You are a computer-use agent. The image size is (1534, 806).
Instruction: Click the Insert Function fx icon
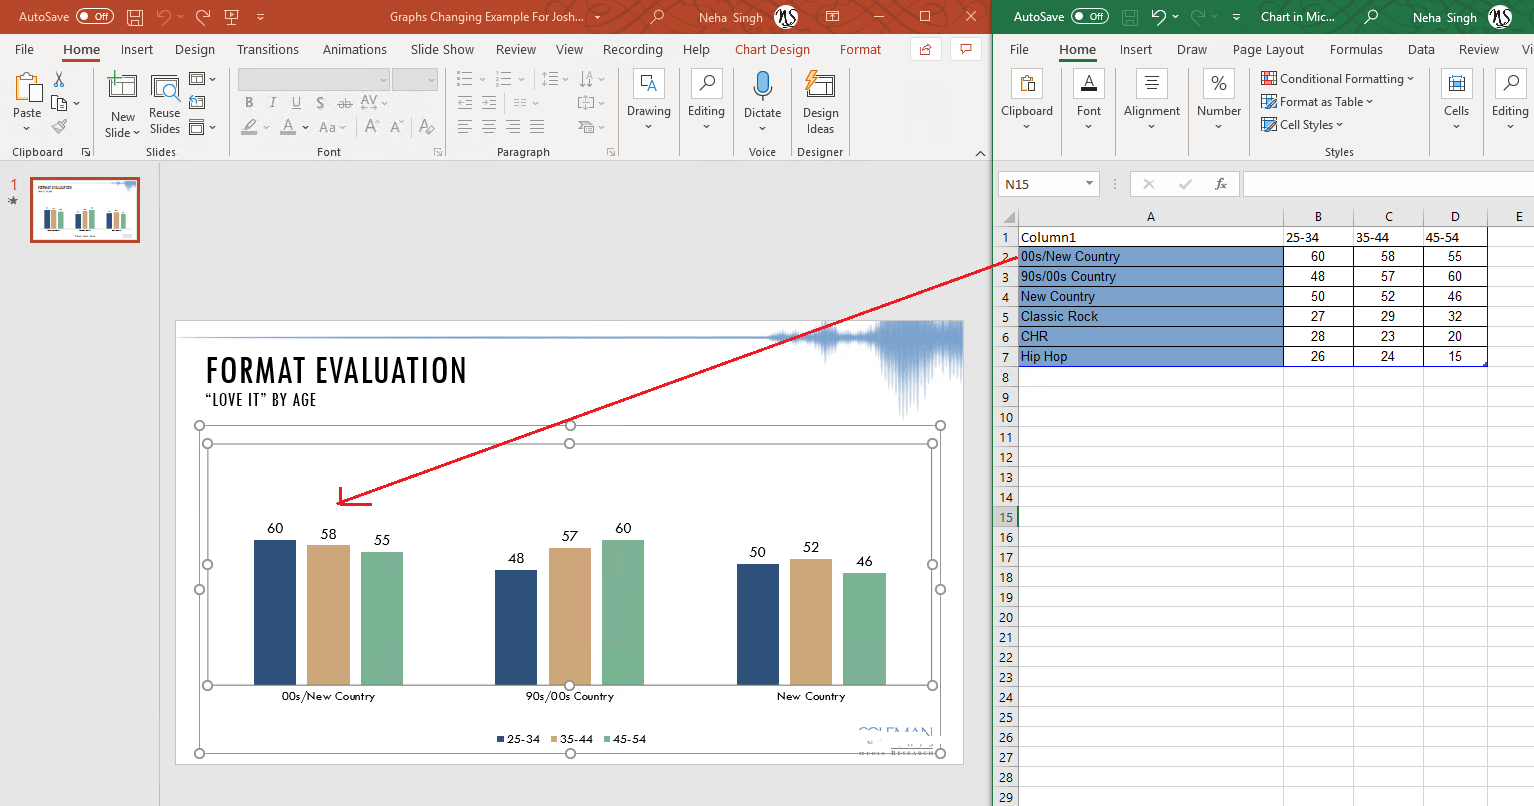[x=1221, y=184]
